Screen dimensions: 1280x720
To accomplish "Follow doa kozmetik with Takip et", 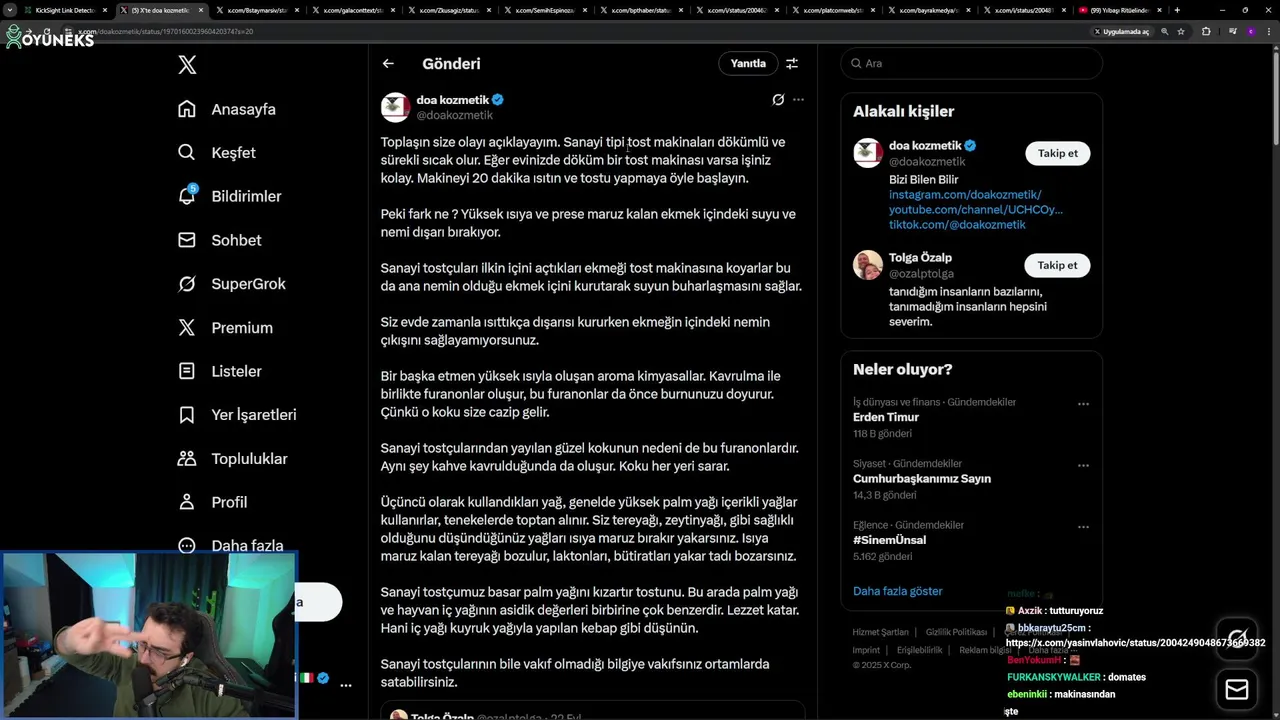I will [x=1057, y=153].
